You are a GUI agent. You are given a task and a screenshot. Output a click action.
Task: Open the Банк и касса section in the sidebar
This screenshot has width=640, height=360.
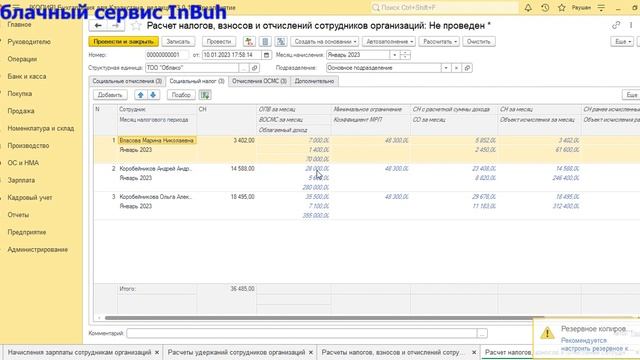27,76
